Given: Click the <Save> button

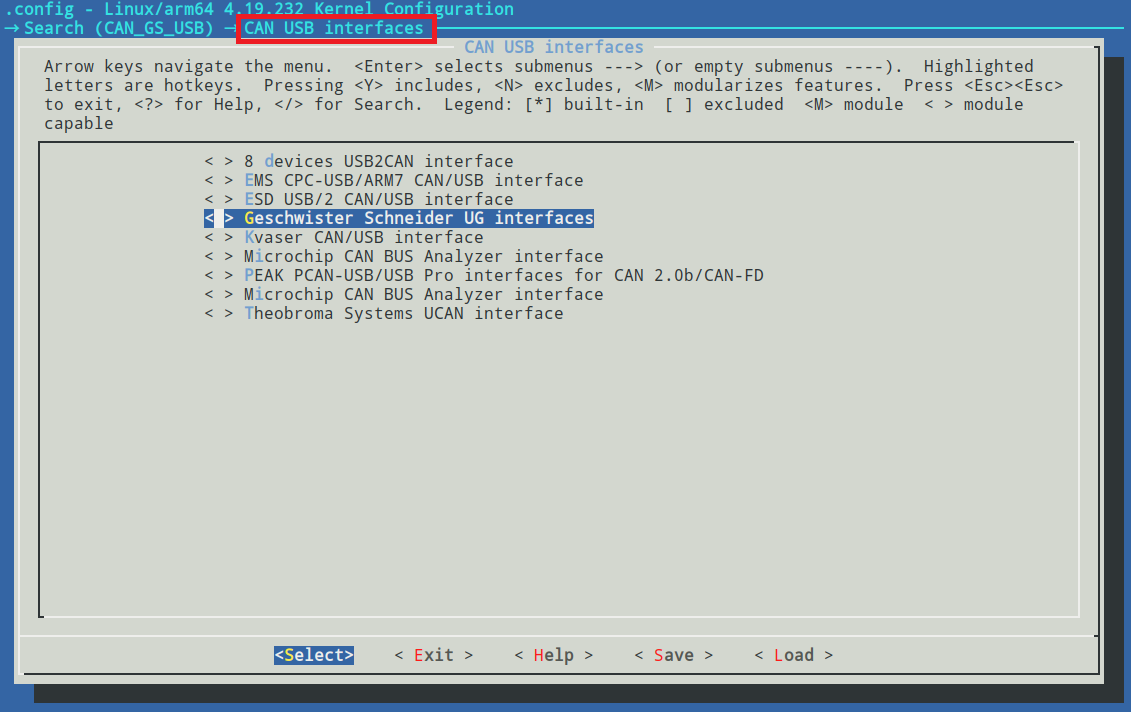Looking at the screenshot, I should pyautogui.click(x=673, y=655).
